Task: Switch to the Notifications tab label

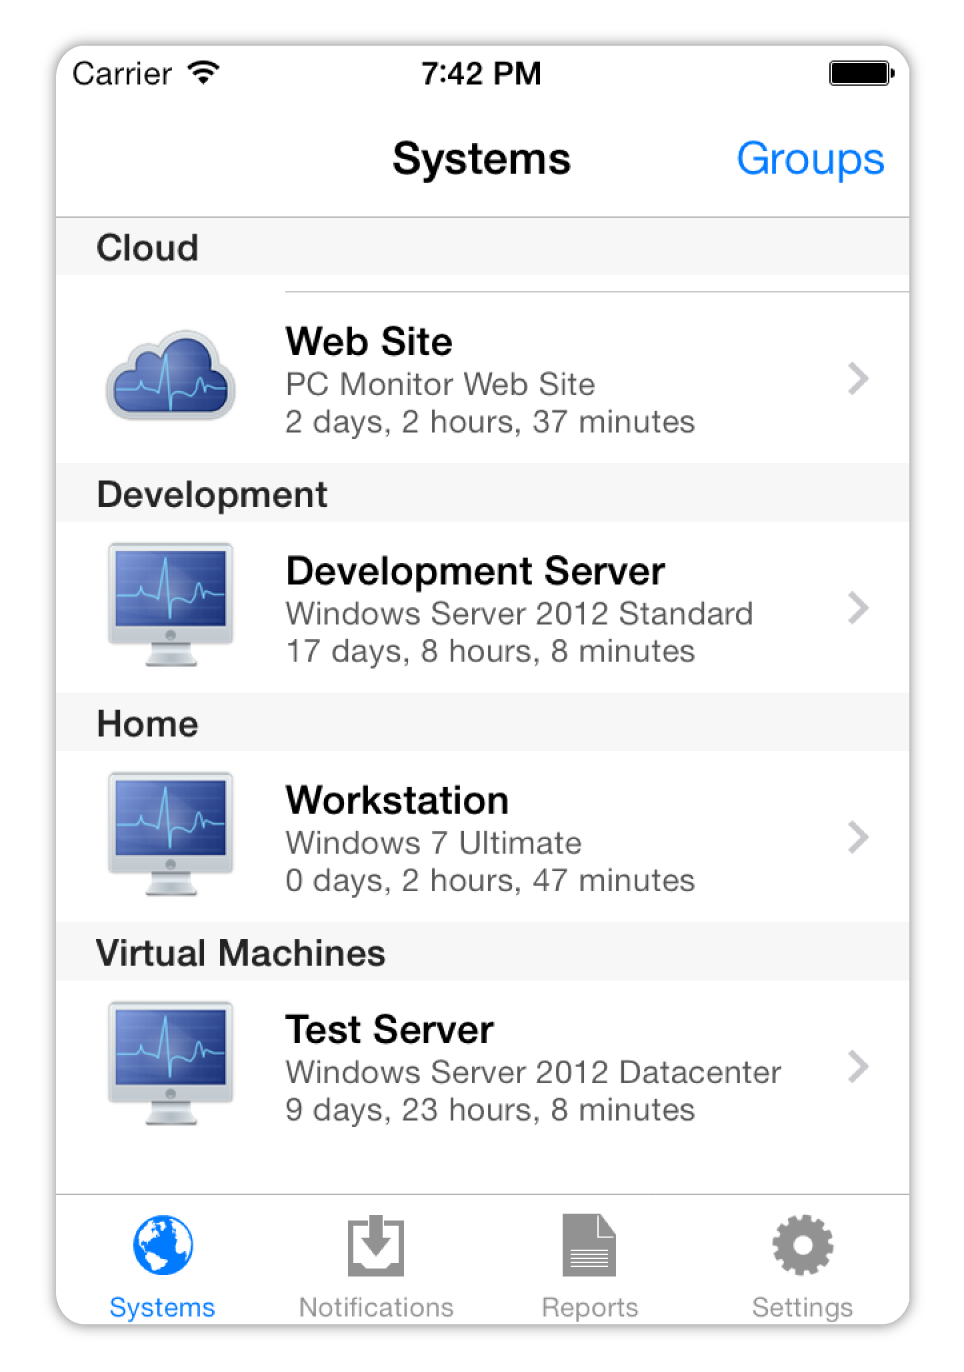Action: click(x=376, y=1308)
